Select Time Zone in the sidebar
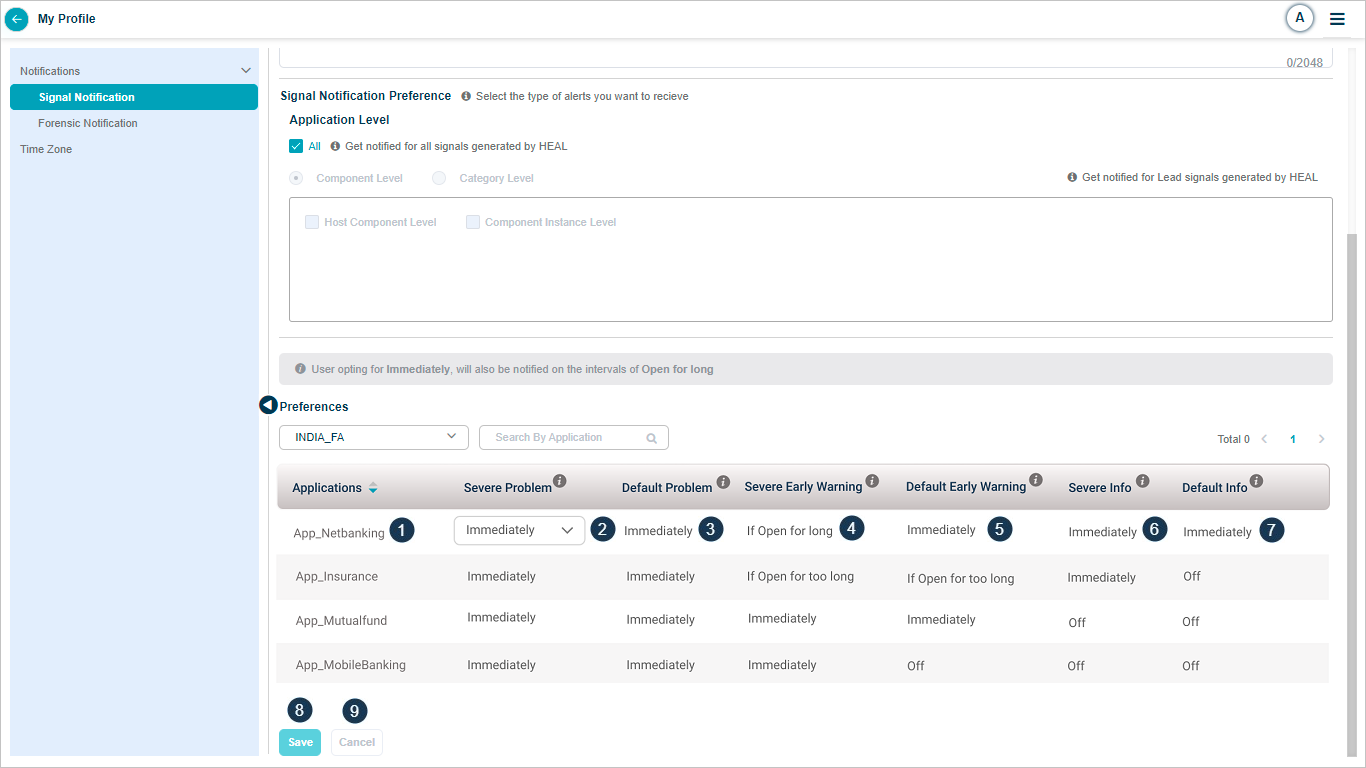1366x768 pixels. [46, 149]
